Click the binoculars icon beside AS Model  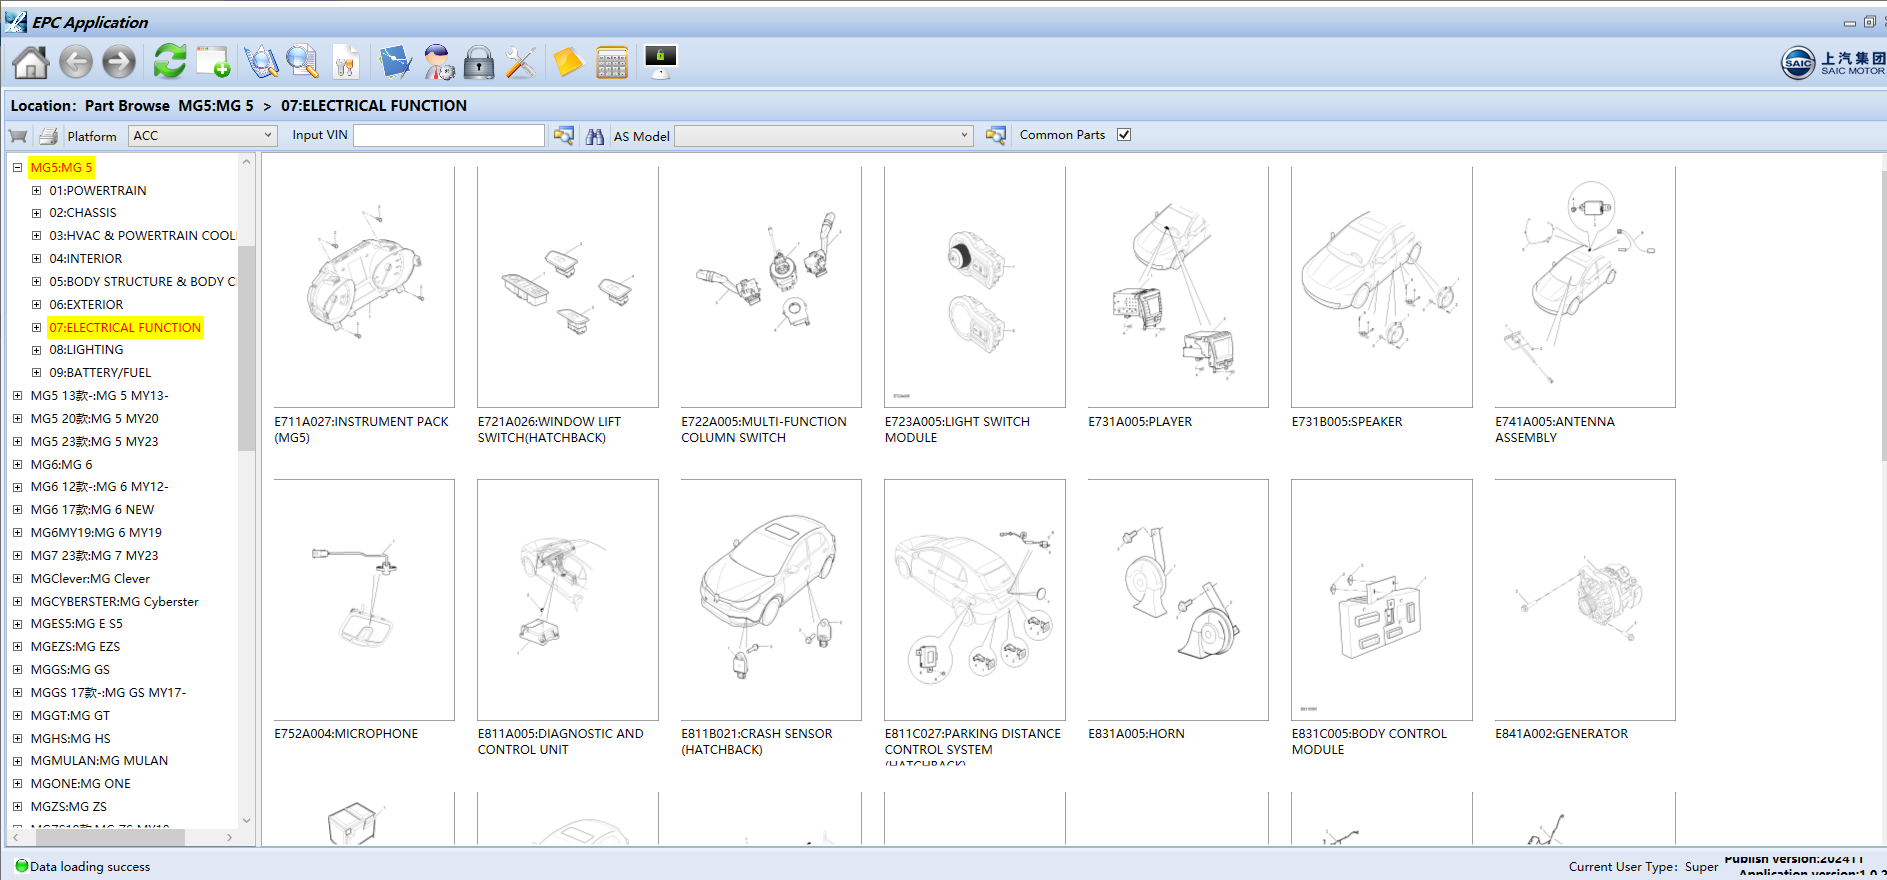[595, 136]
